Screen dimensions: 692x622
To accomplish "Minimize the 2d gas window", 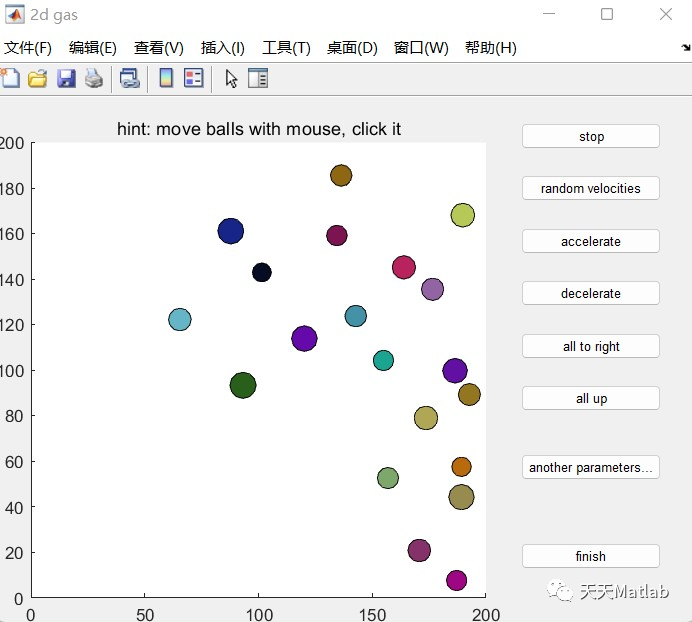I will point(549,14).
